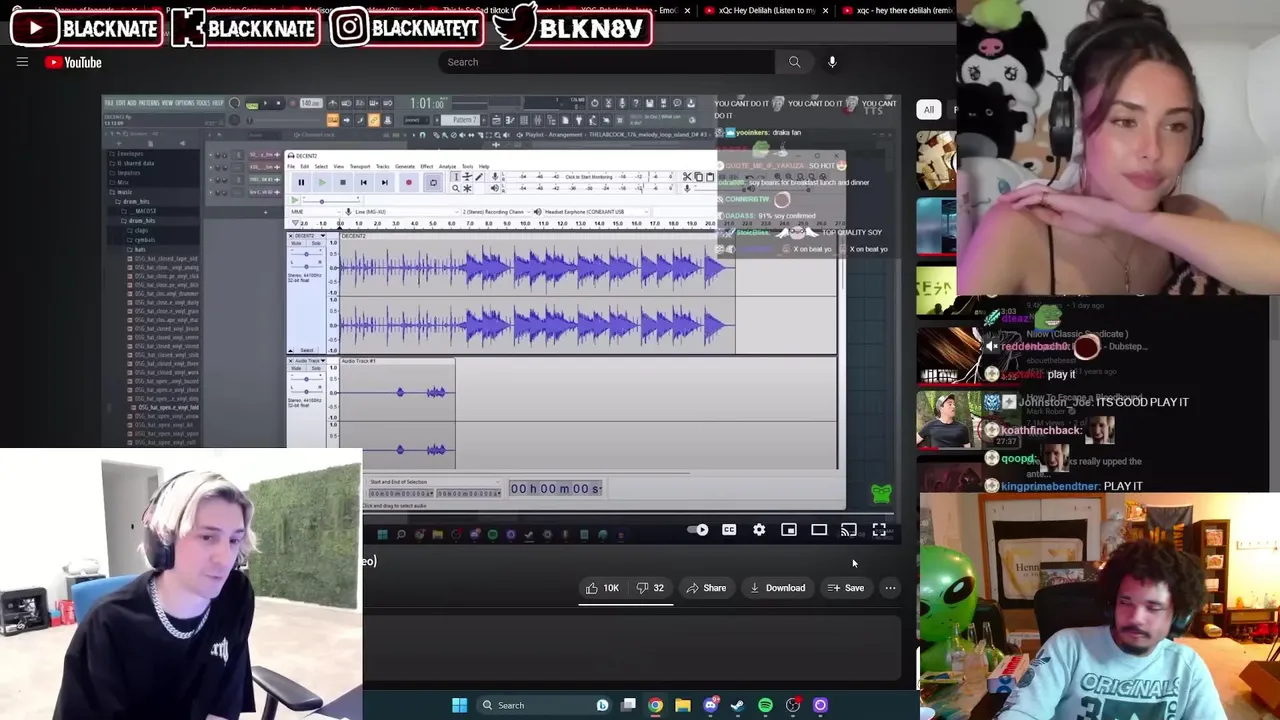Open File Explorer from the taskbar

683,705
